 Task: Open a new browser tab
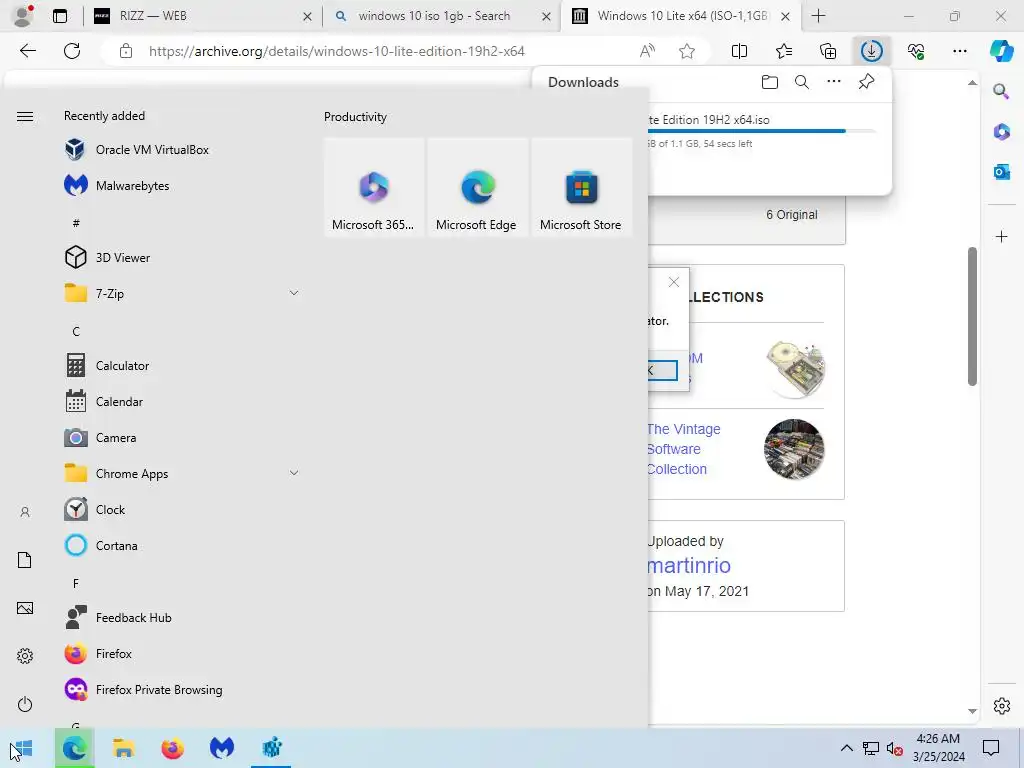[818, 16]
